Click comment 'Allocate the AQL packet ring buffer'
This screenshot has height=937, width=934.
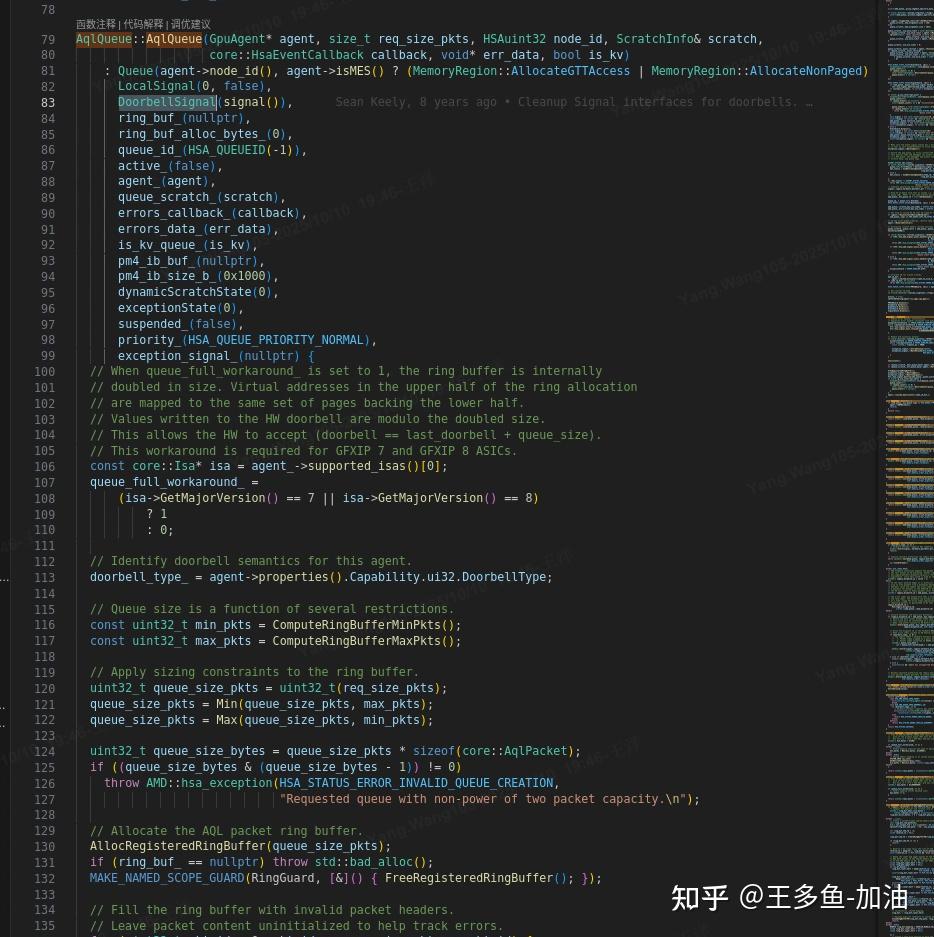[226, 831]
